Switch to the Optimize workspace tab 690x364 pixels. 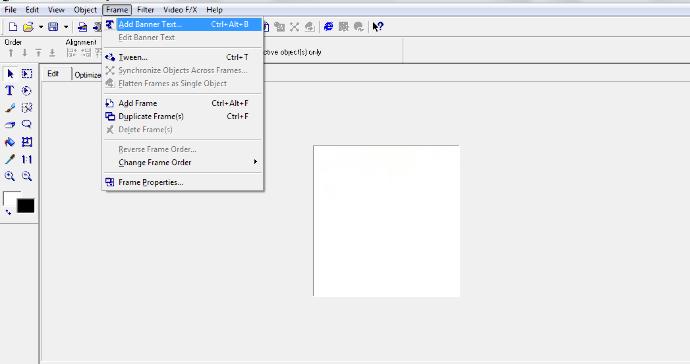pos(87,75)
